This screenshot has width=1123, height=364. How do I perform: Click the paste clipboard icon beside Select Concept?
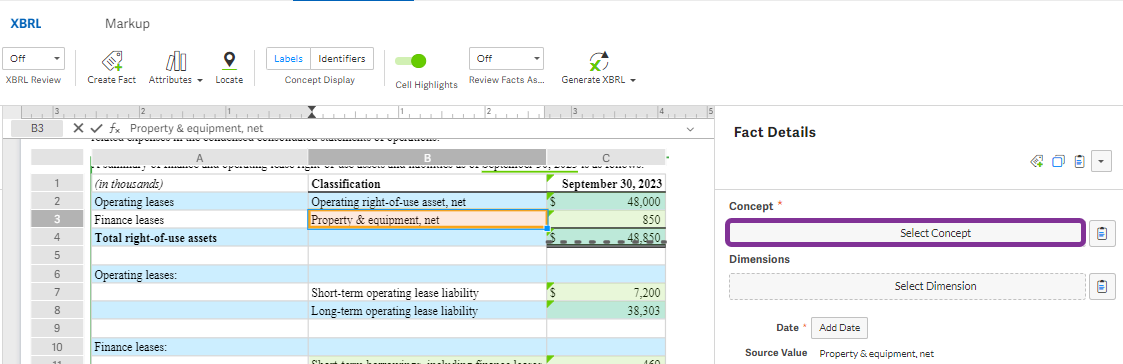coord(1102,234)
